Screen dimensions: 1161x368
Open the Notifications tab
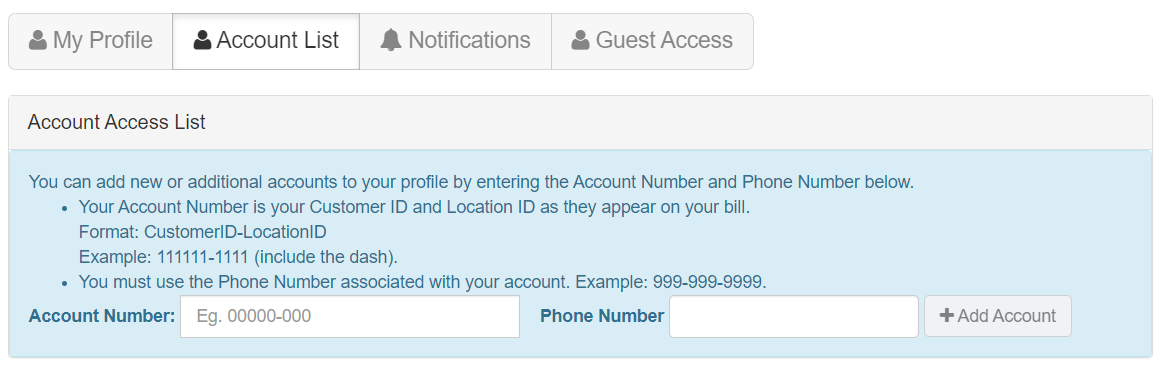click(x=455, y=41)
